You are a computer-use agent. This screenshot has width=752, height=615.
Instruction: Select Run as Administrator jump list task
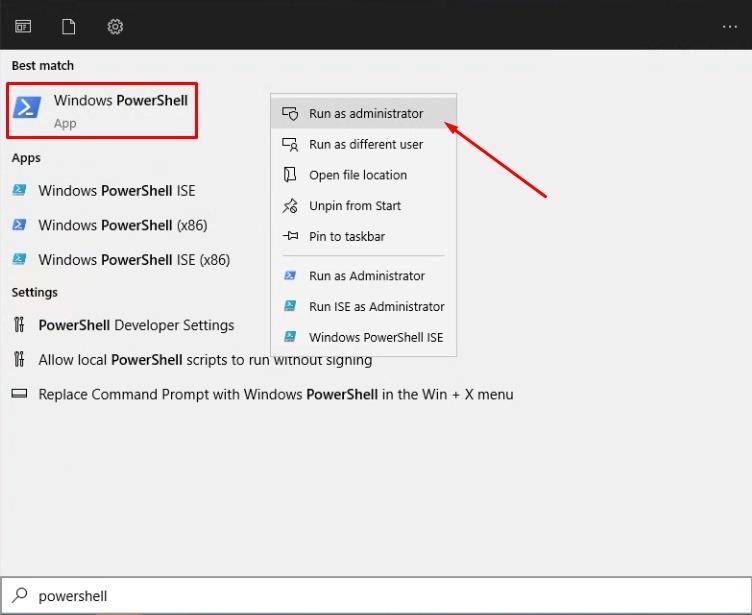point(364,275)
